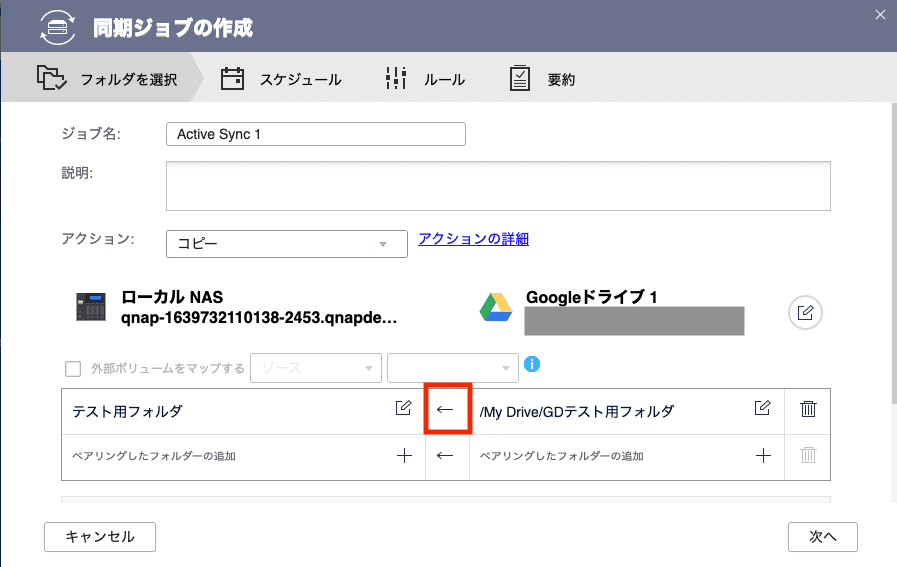Screen dimensions: 897x567
Task: Toggle sync direction arrow for テスト用フォルダ row
Action: (445, 410)
